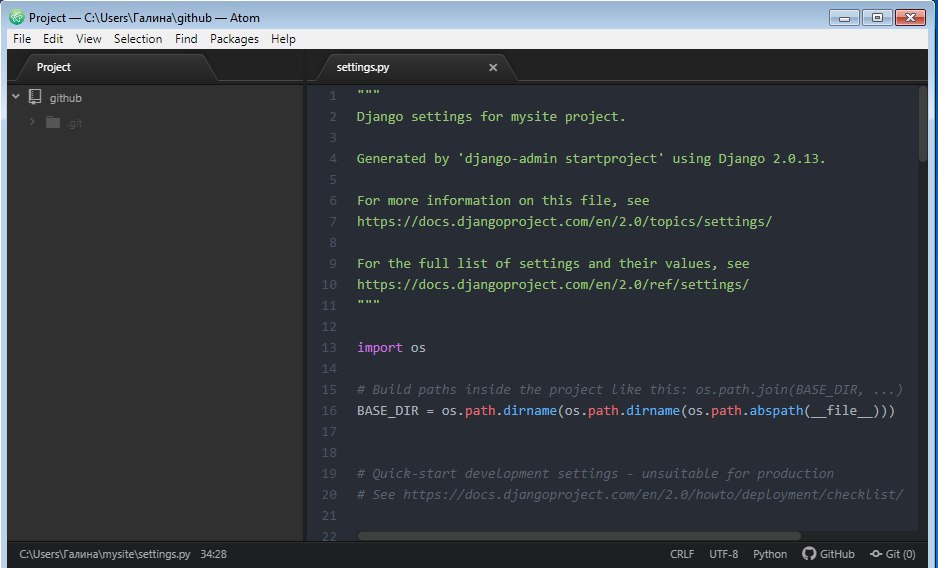This screenshot has height=568, width=938.
Task: Click the file path in status bar
Action: click(105, 554)
